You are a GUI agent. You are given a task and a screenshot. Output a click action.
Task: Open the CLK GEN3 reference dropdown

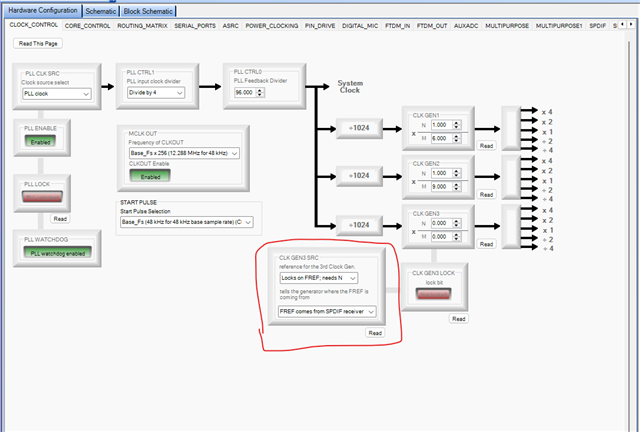click(x=319, y=278)
